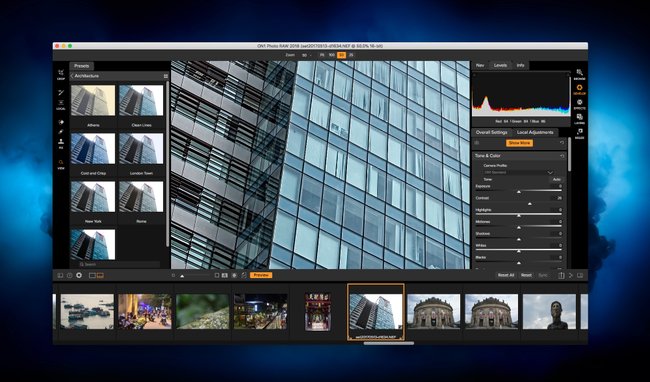Click the Reset All button
Image resolution: width=650 pixels, height=382 pixels.
coord(506,275)
